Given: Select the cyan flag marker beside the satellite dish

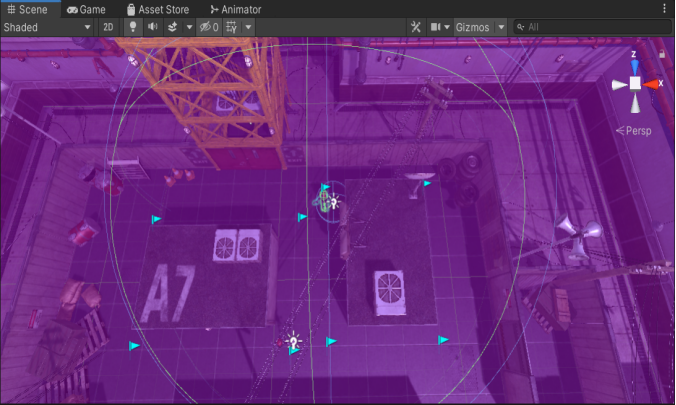Looking at the screenshot, I should point(427,183).
